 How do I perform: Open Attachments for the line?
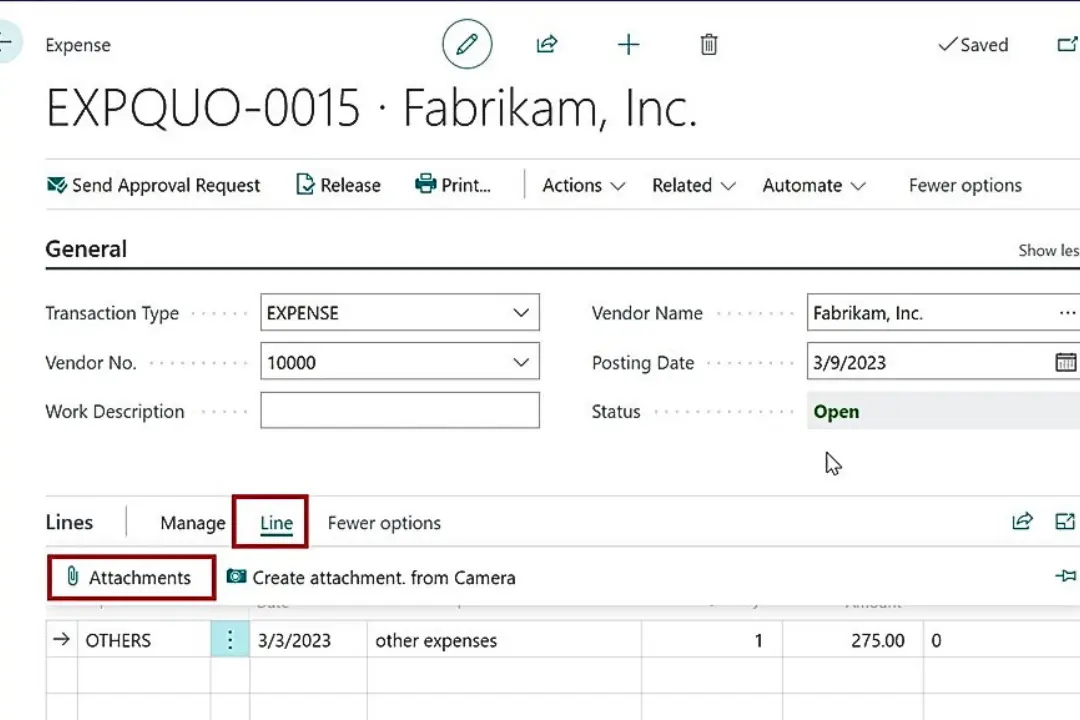click(129, 577)
